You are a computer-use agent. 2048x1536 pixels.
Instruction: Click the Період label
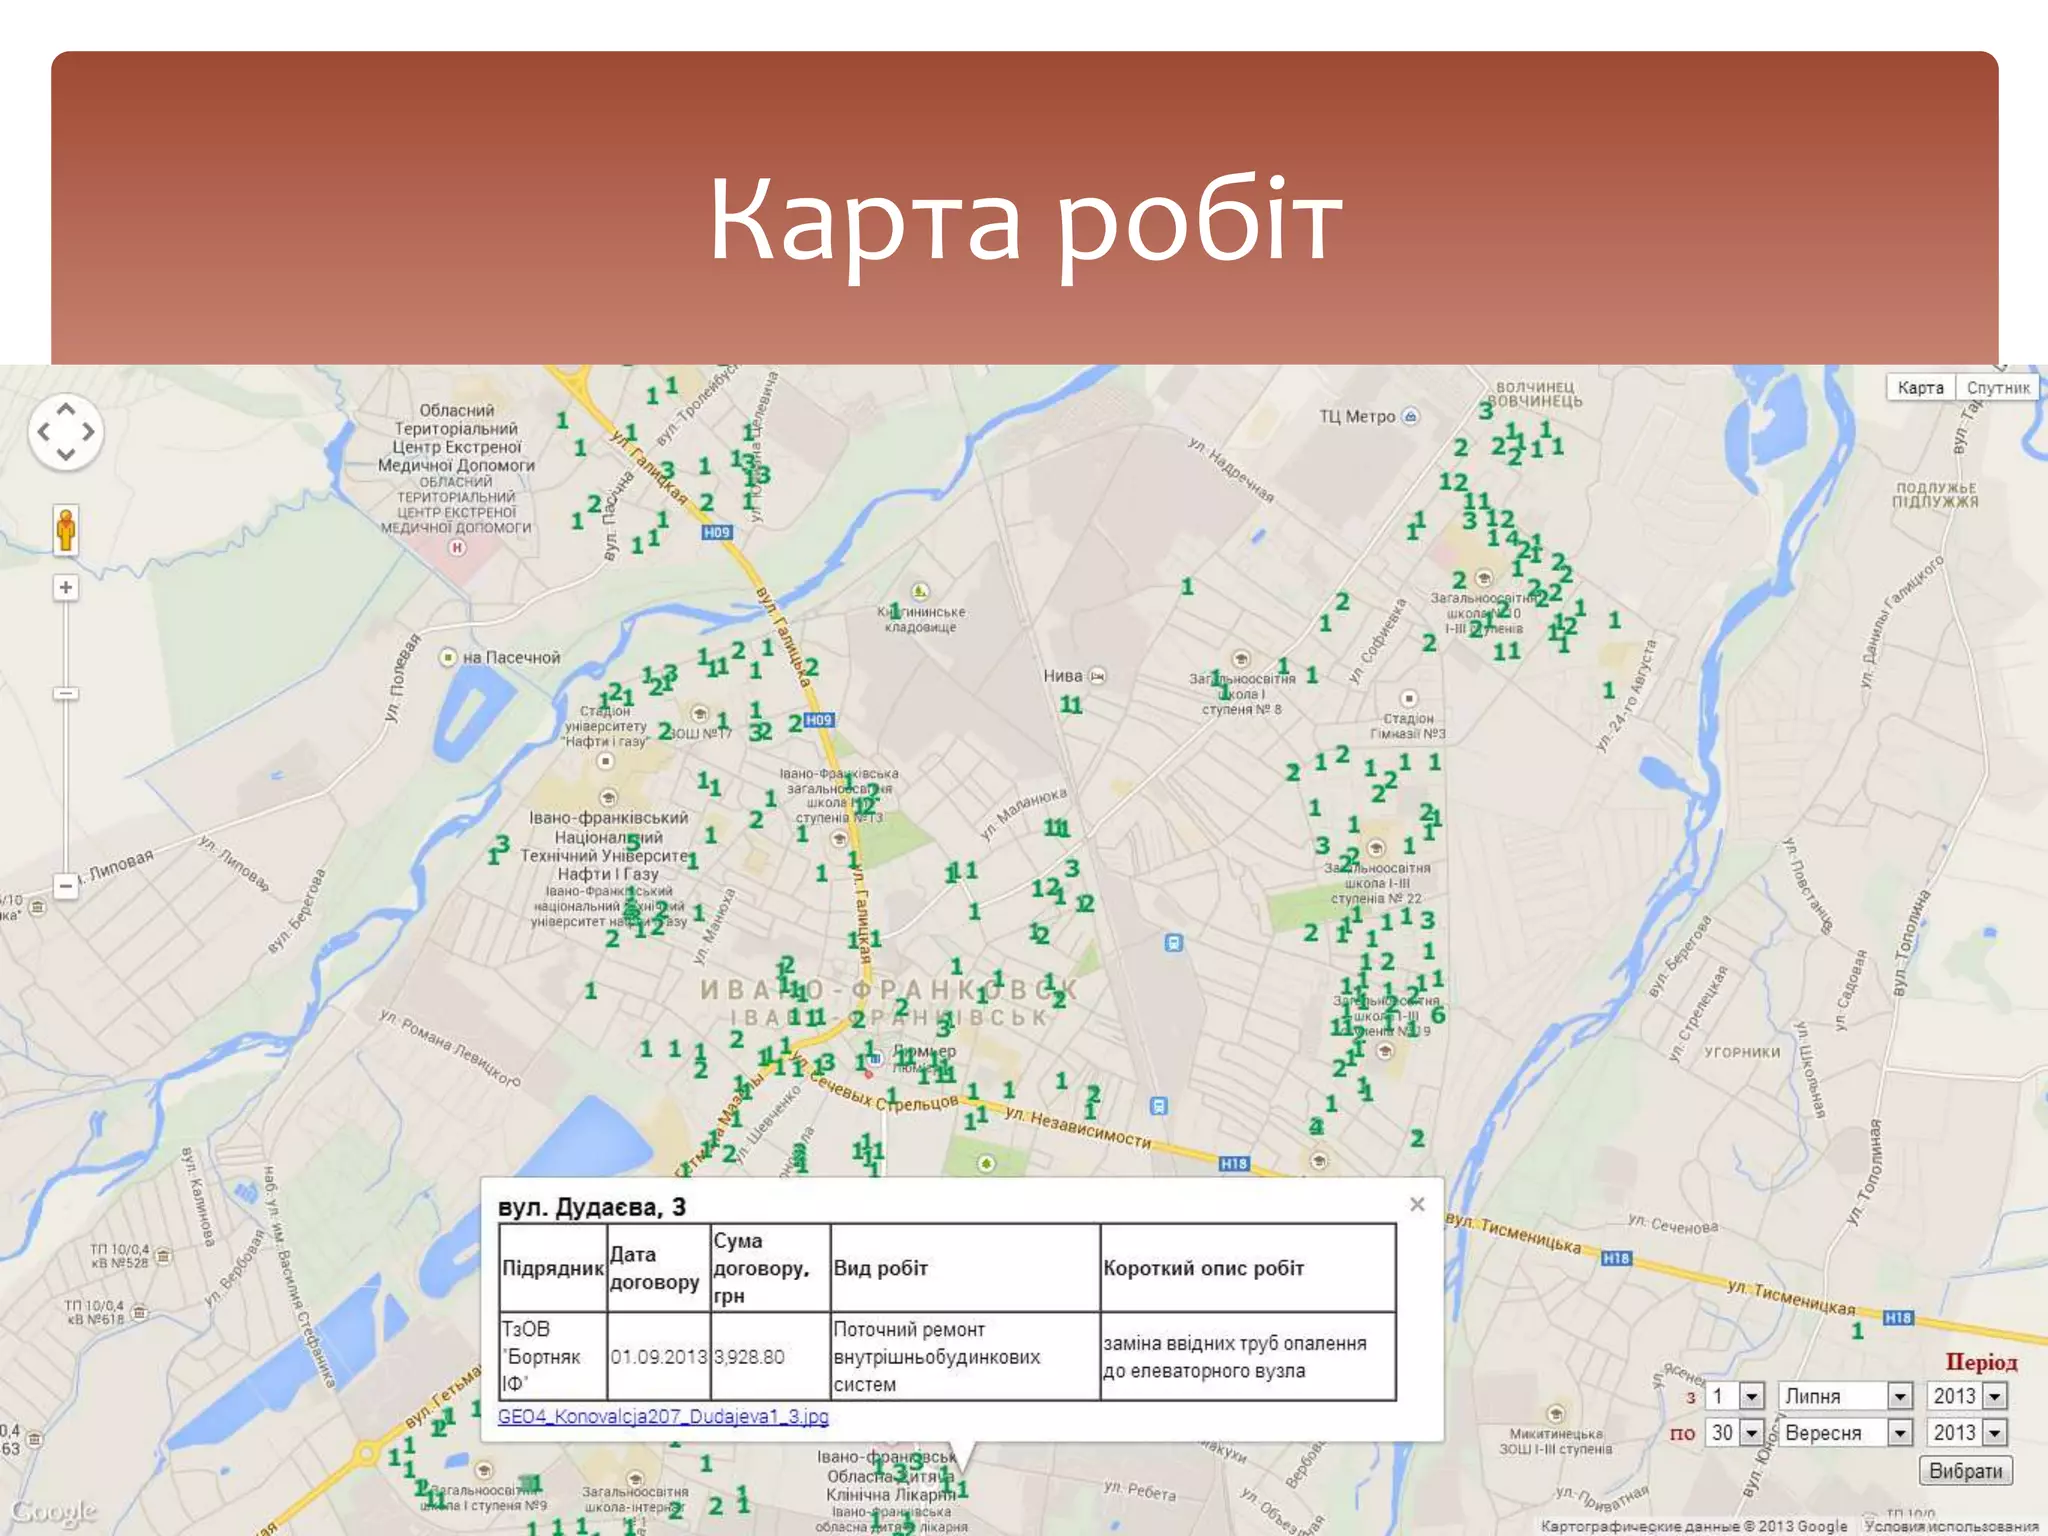point(1981,1362)
